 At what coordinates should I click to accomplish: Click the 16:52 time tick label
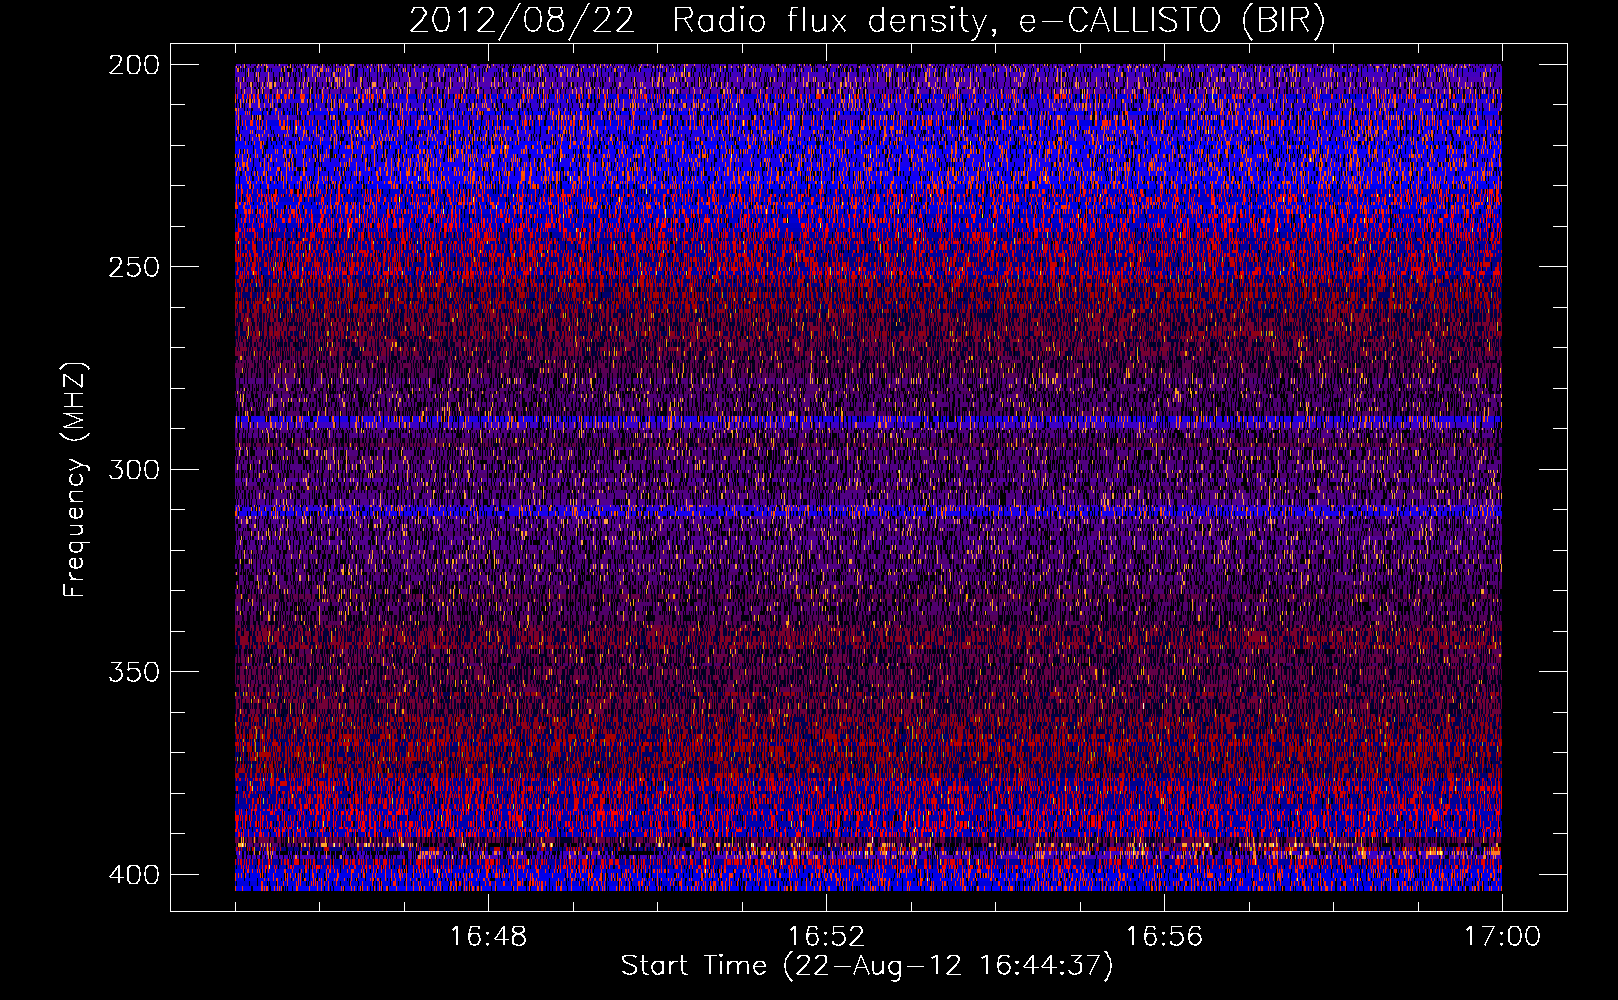[826, 937]
